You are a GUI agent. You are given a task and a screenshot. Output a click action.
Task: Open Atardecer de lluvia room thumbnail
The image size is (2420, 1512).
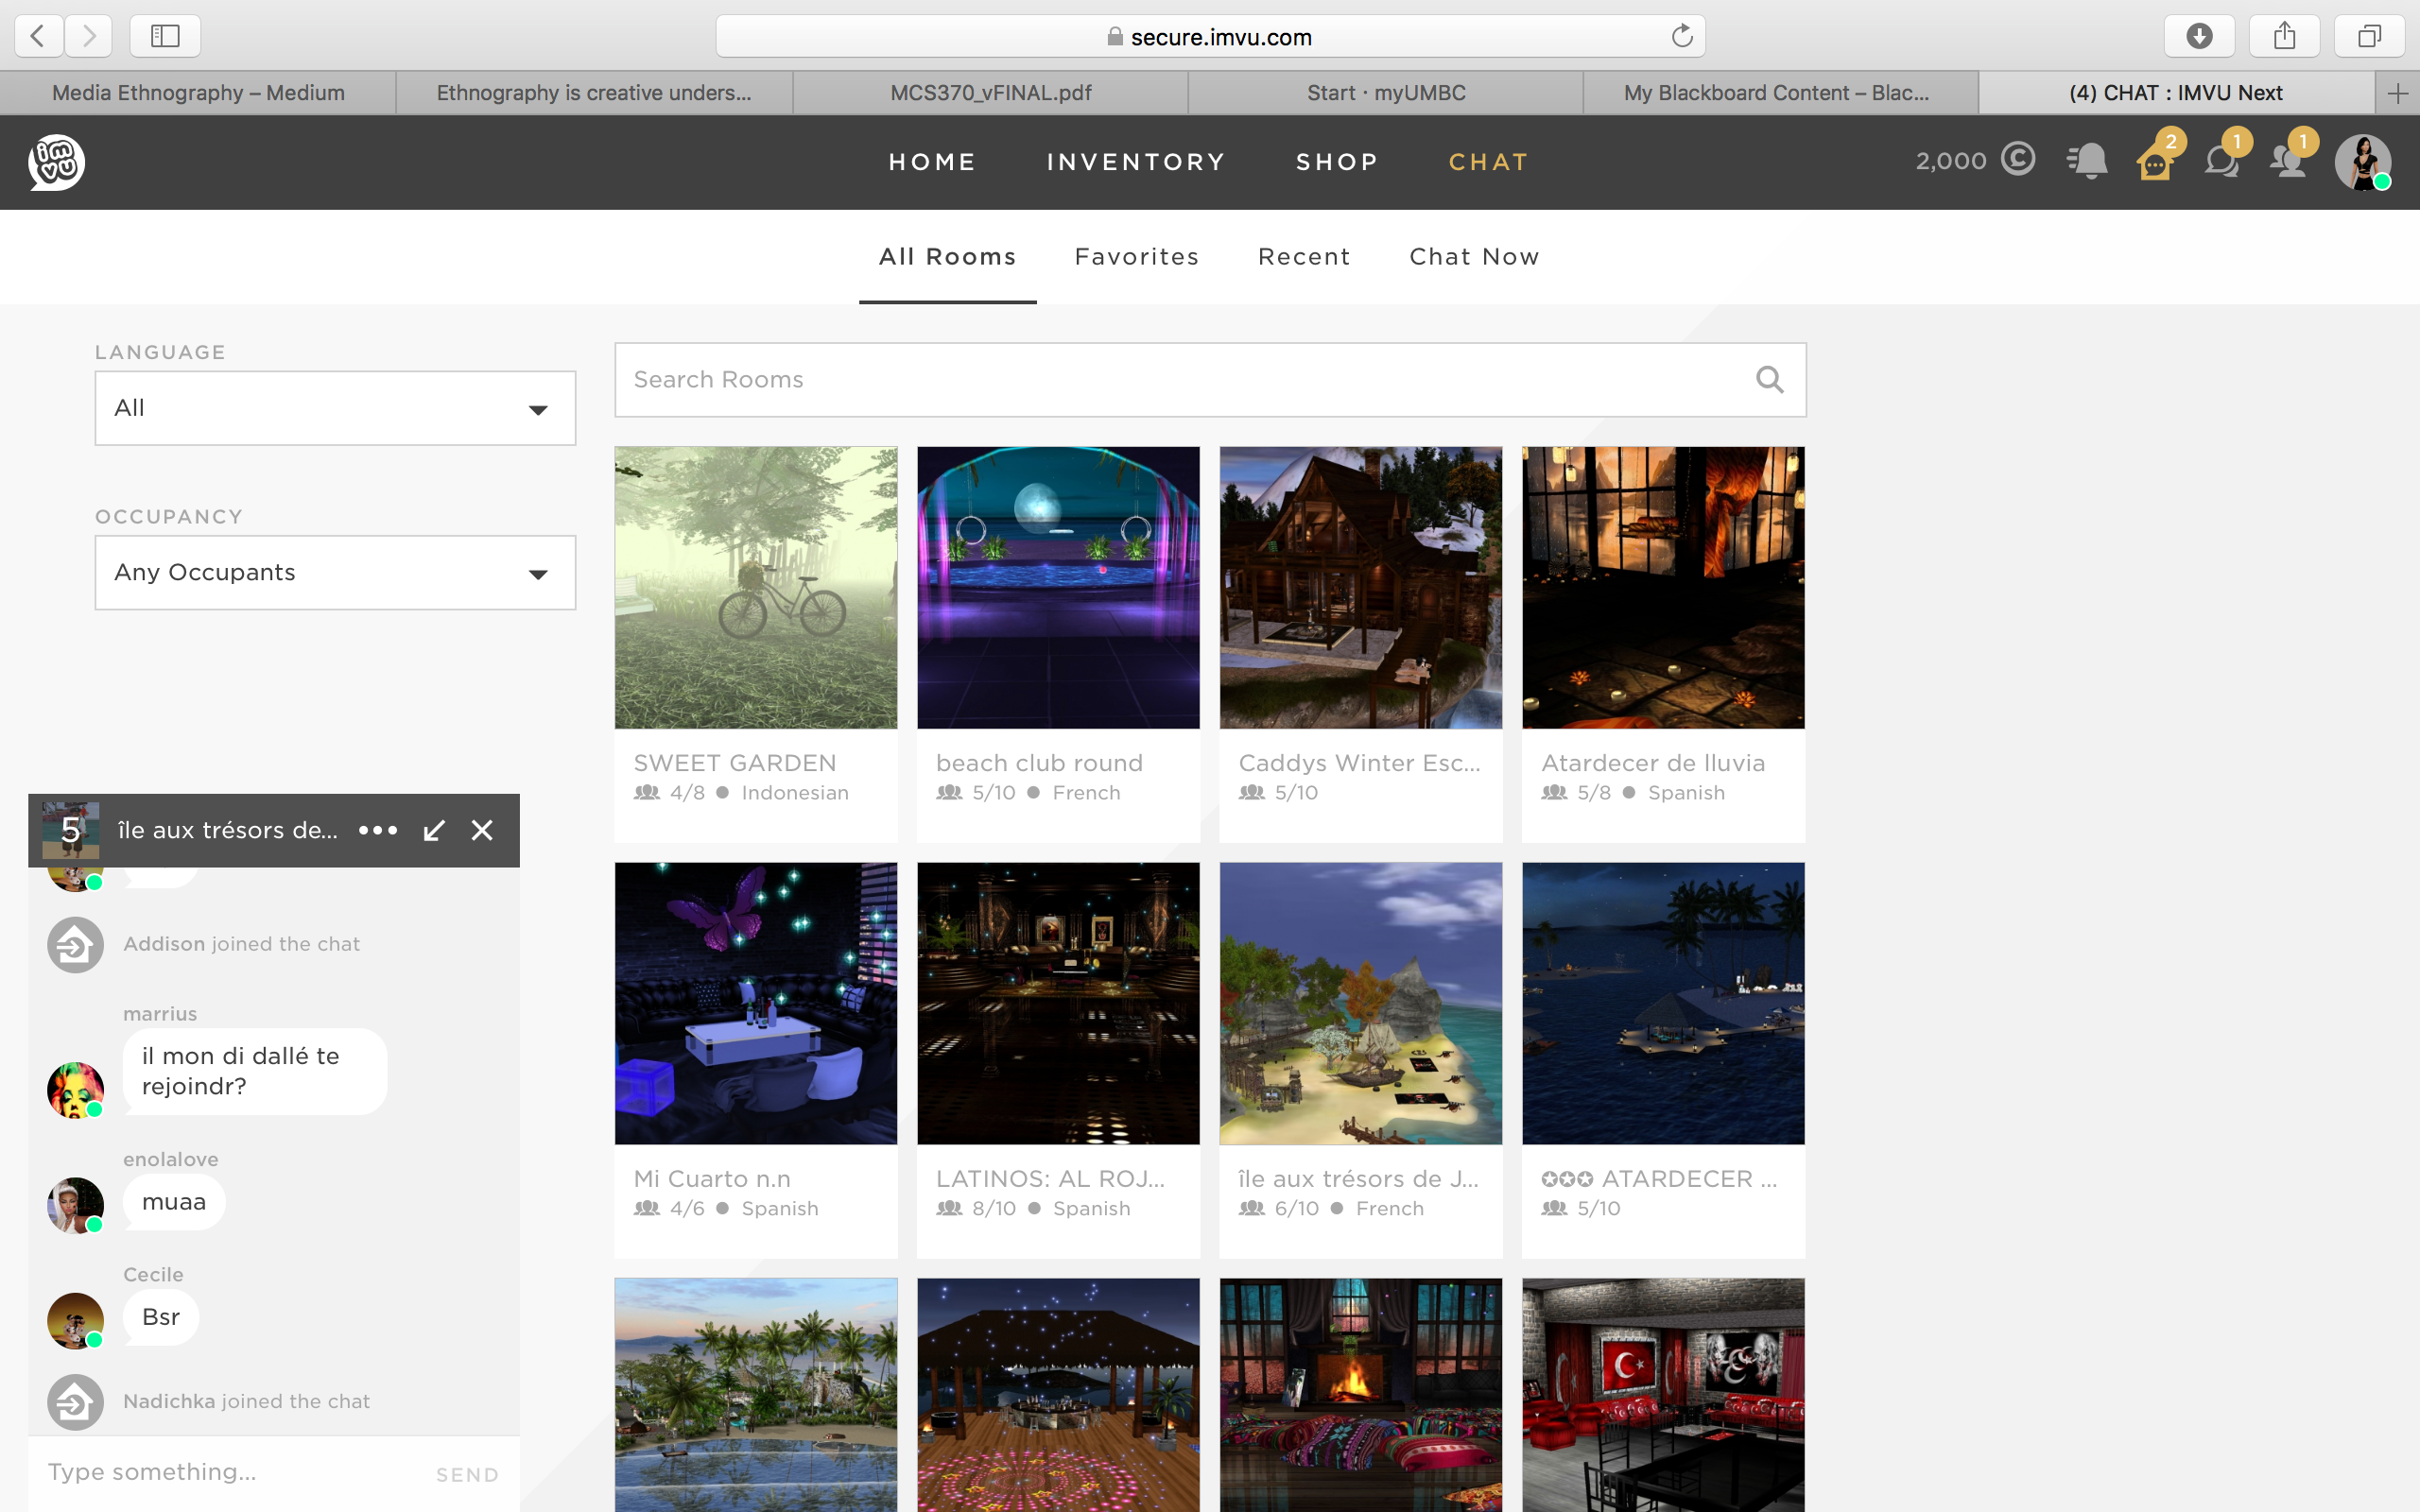pyautogui.click(x=1663, y=588)
